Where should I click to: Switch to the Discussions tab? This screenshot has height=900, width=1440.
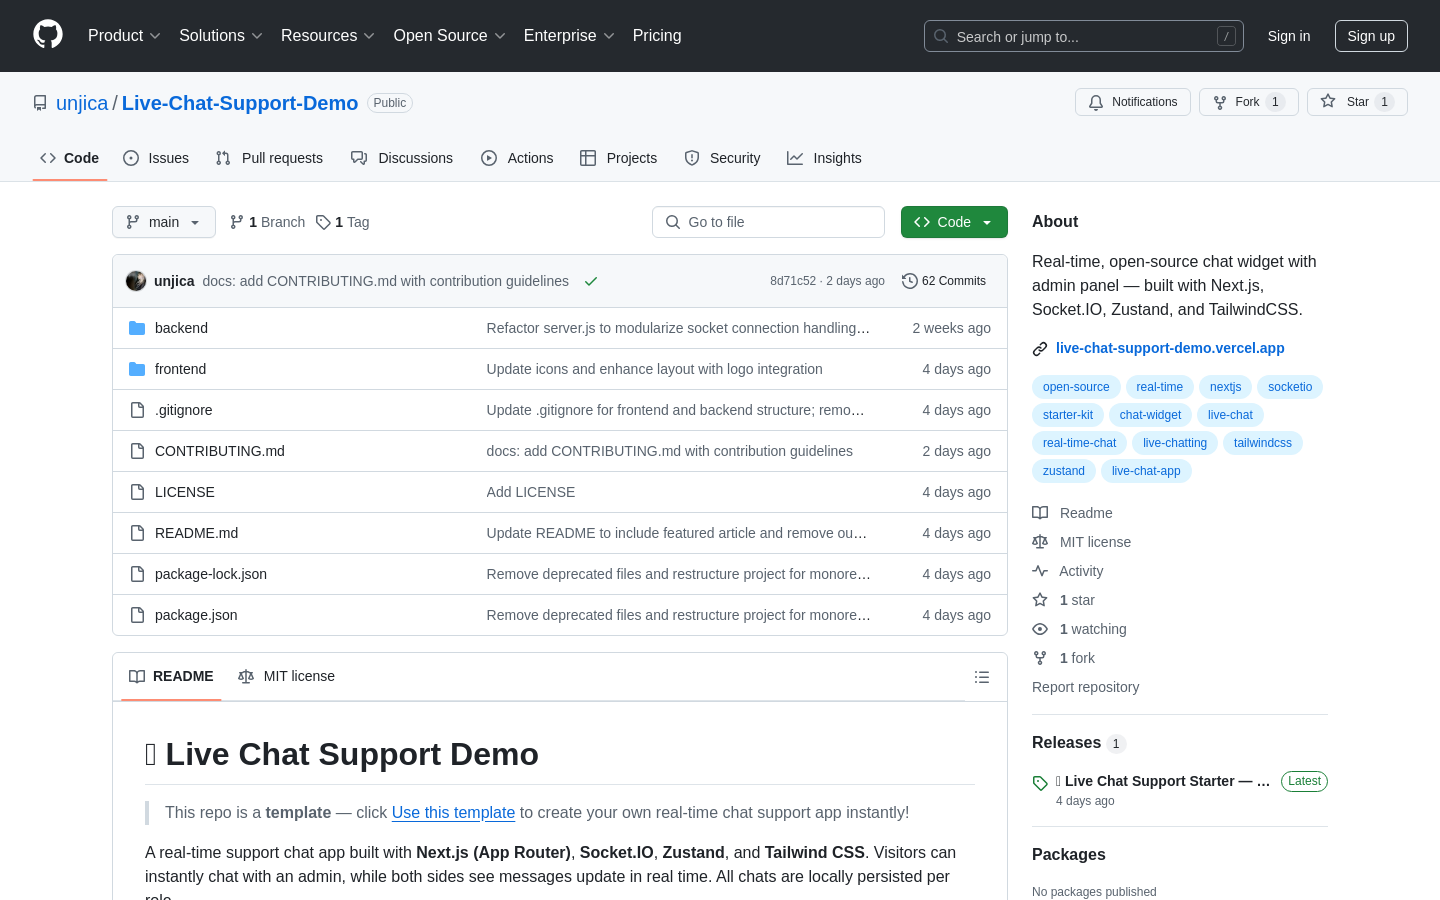click(402, 158)
